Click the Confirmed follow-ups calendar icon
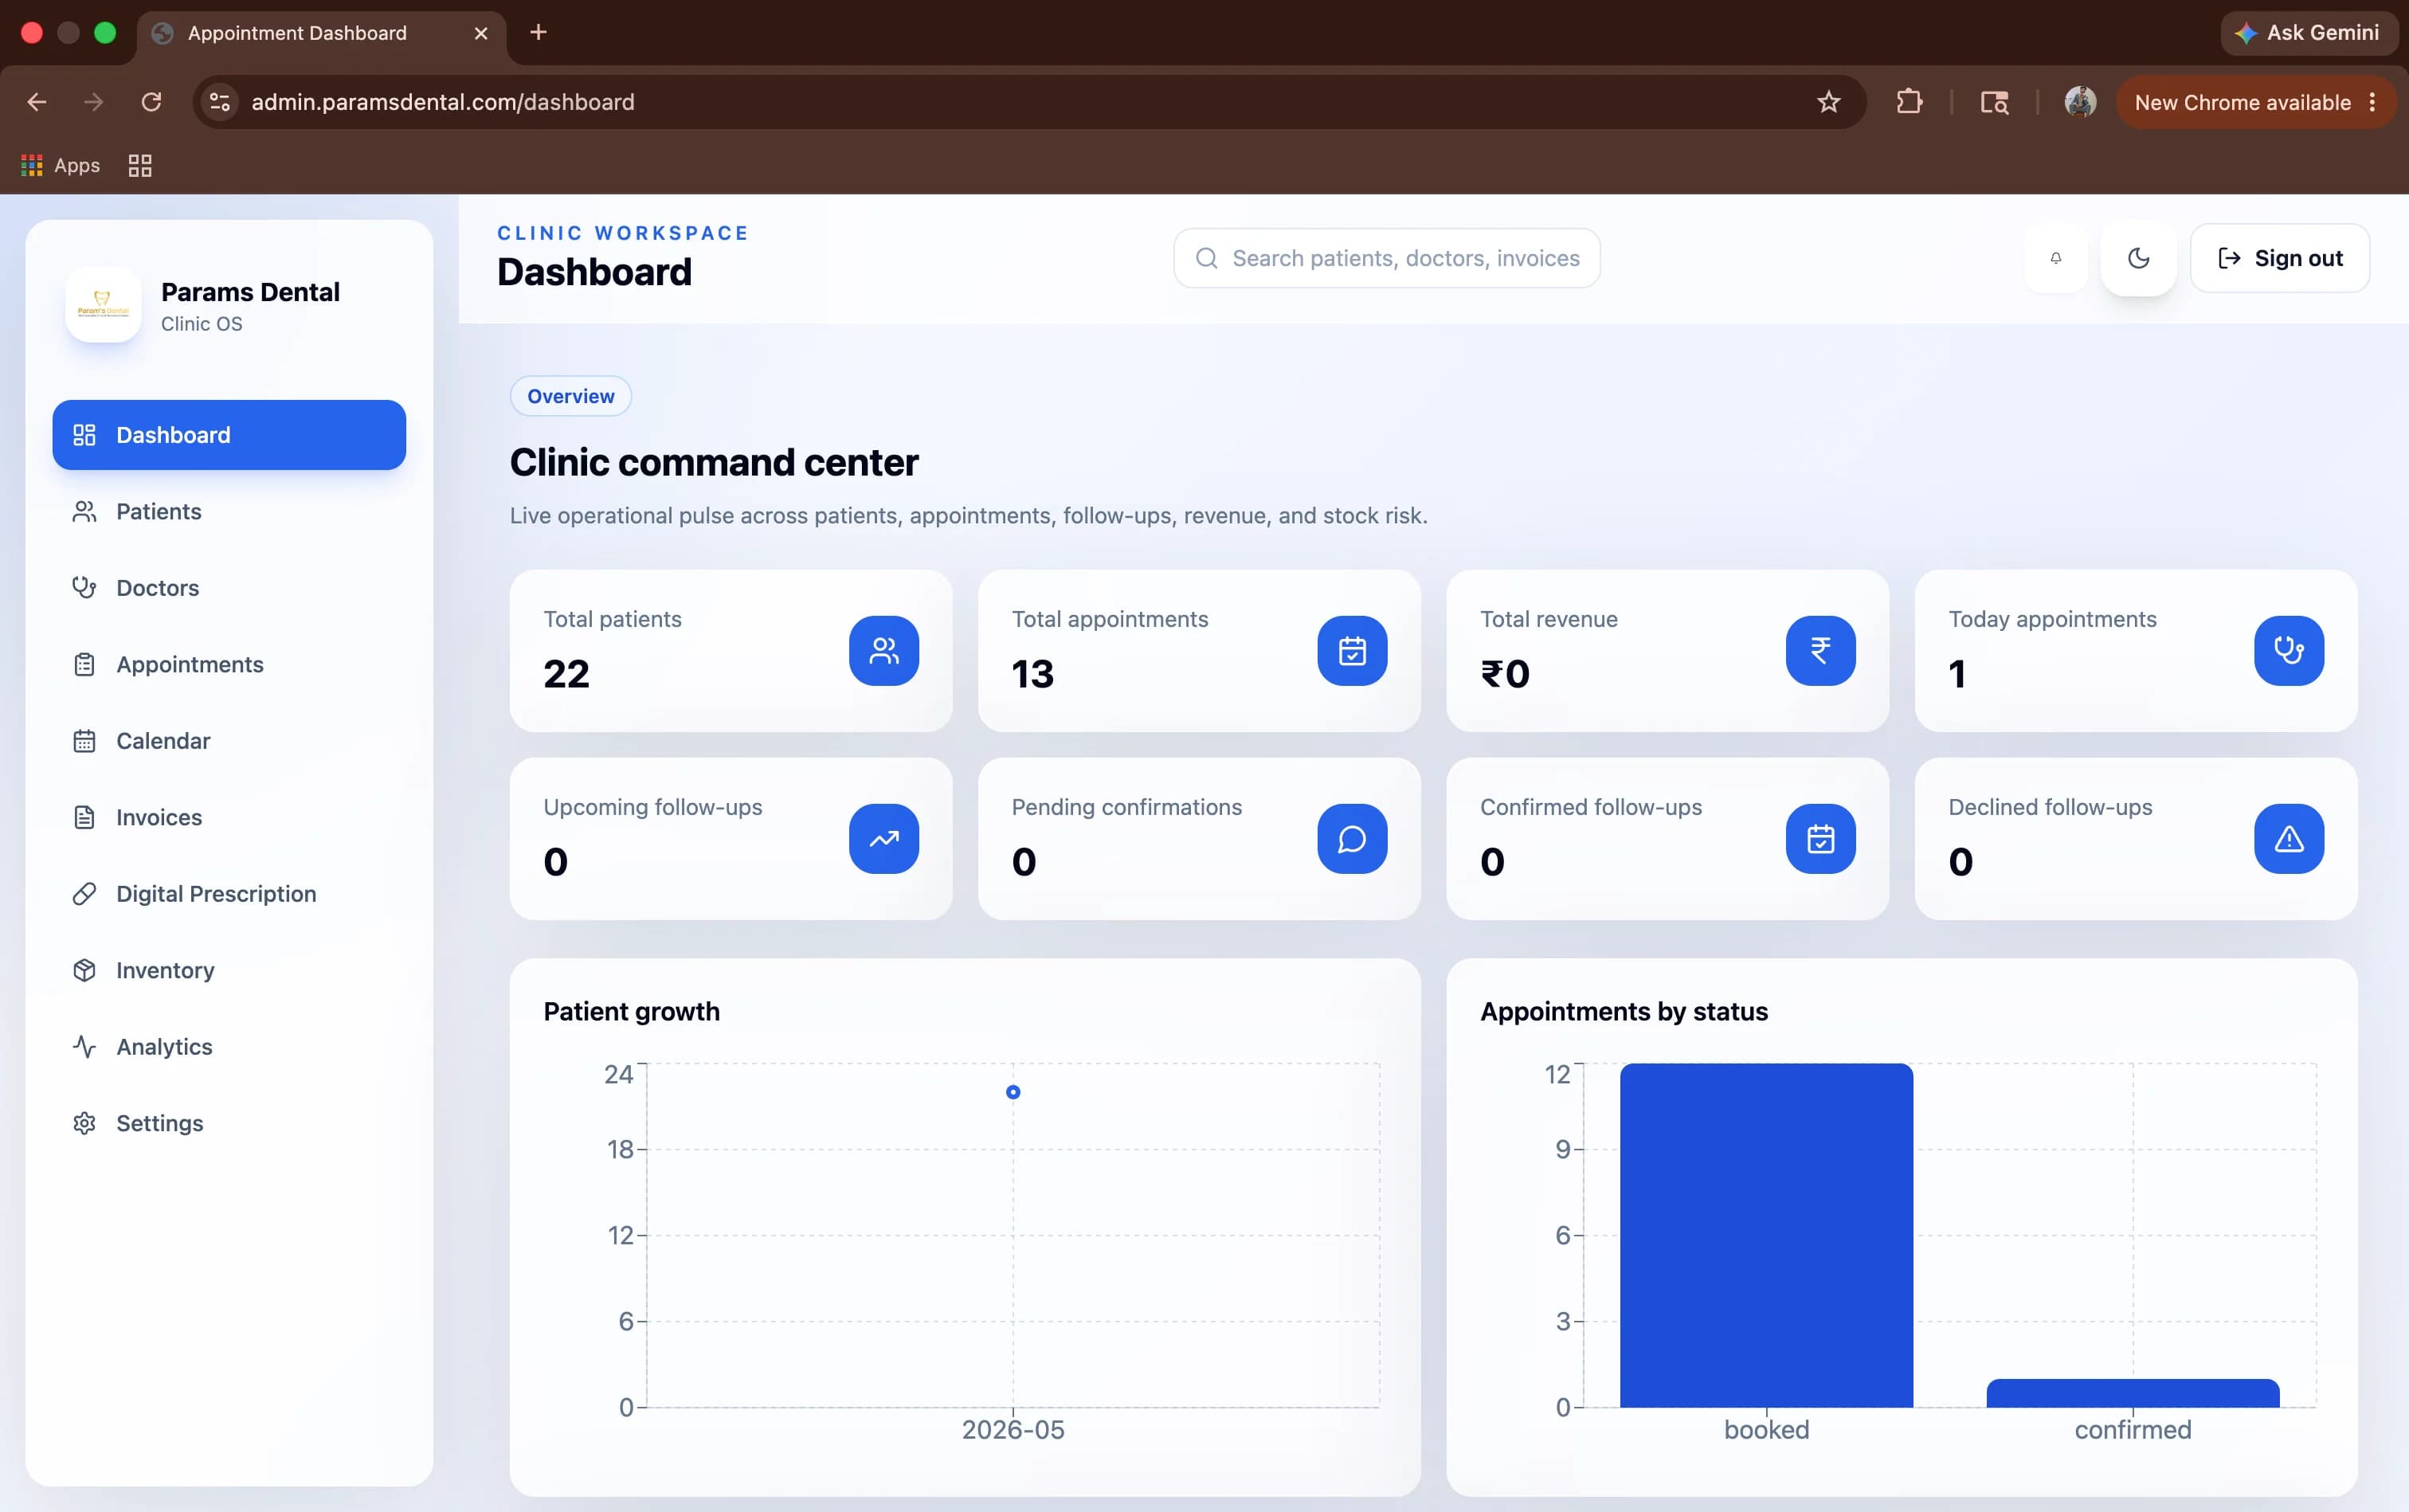 (1820, 839)
